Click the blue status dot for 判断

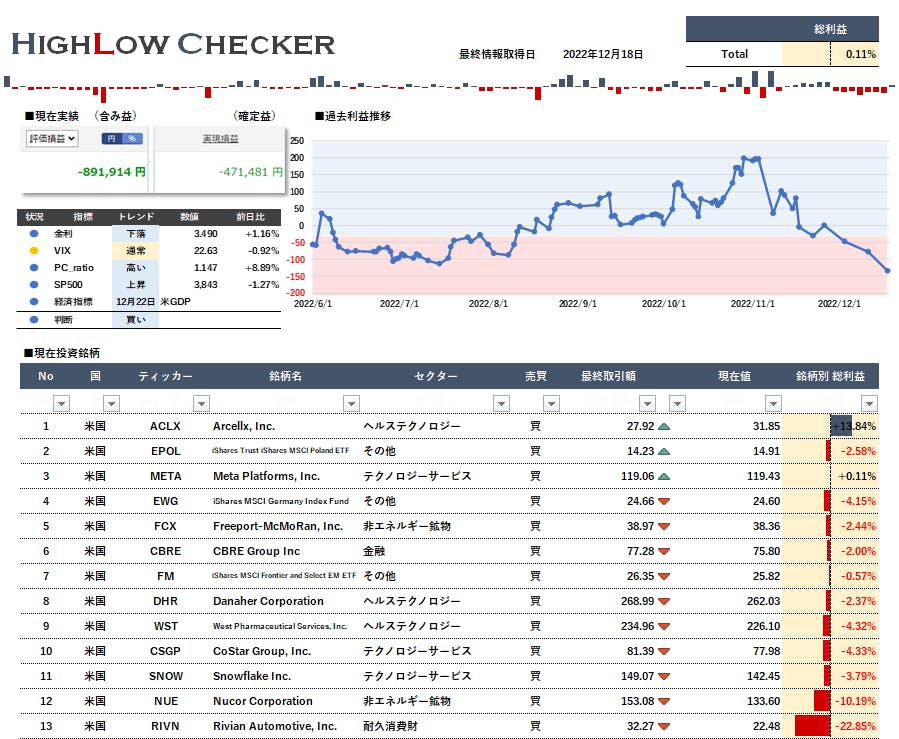(34, 320)
